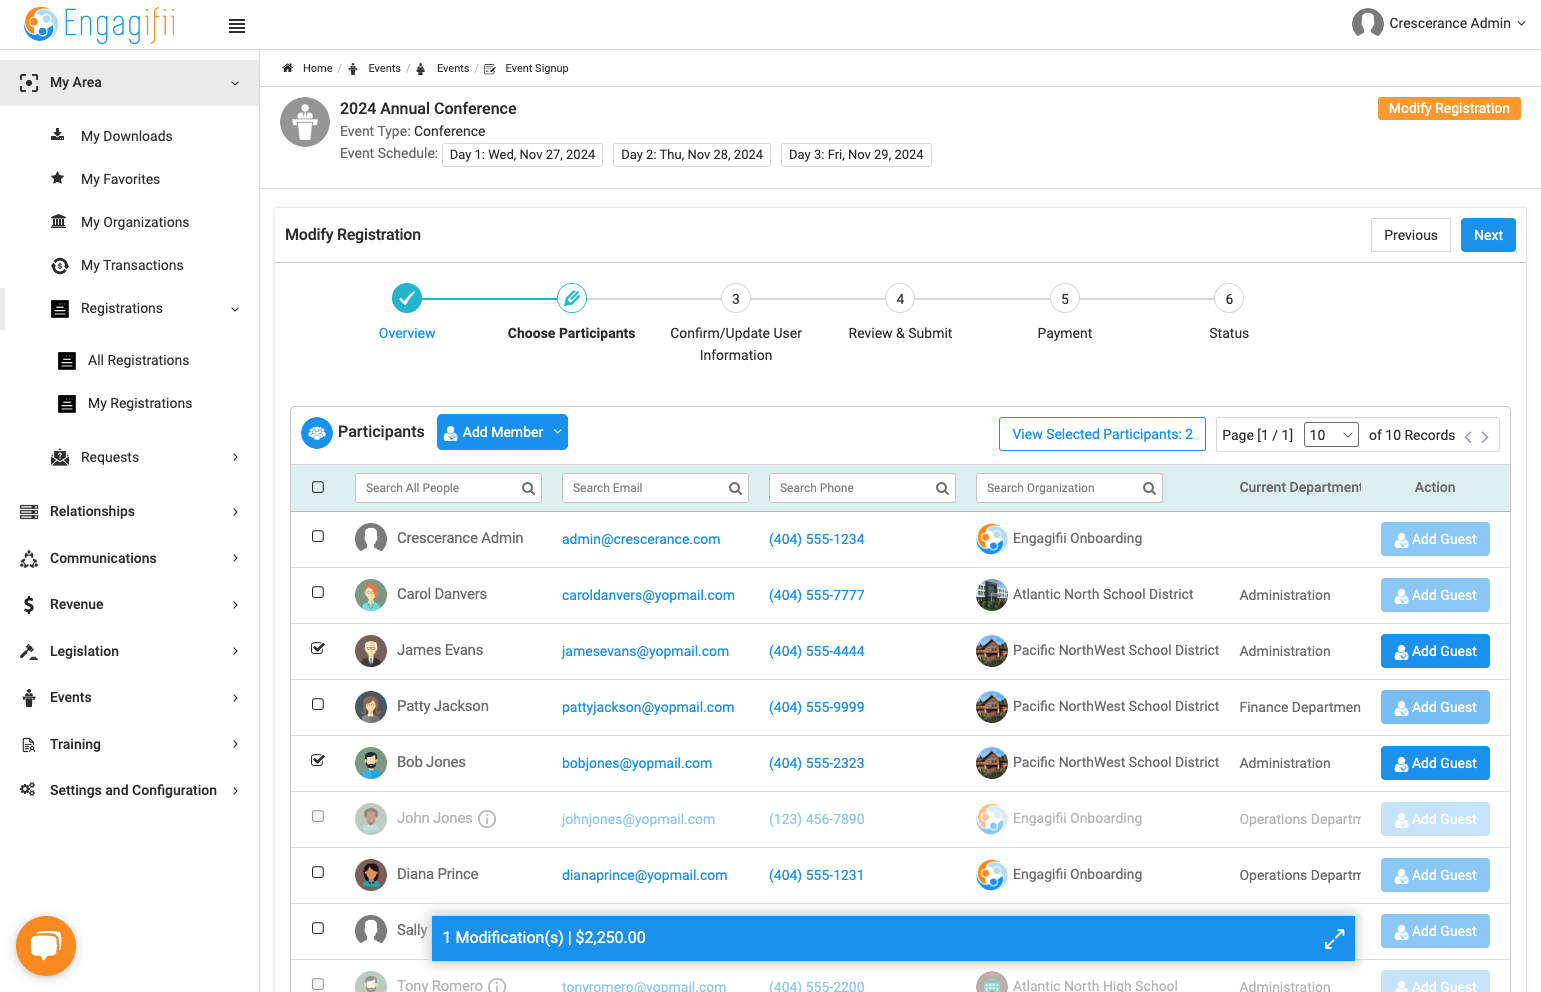This screenshot has width=1541, height=992.
Task: Click the info icon next to John Jones
Action: pyautogui.click(x=487, y=819)
